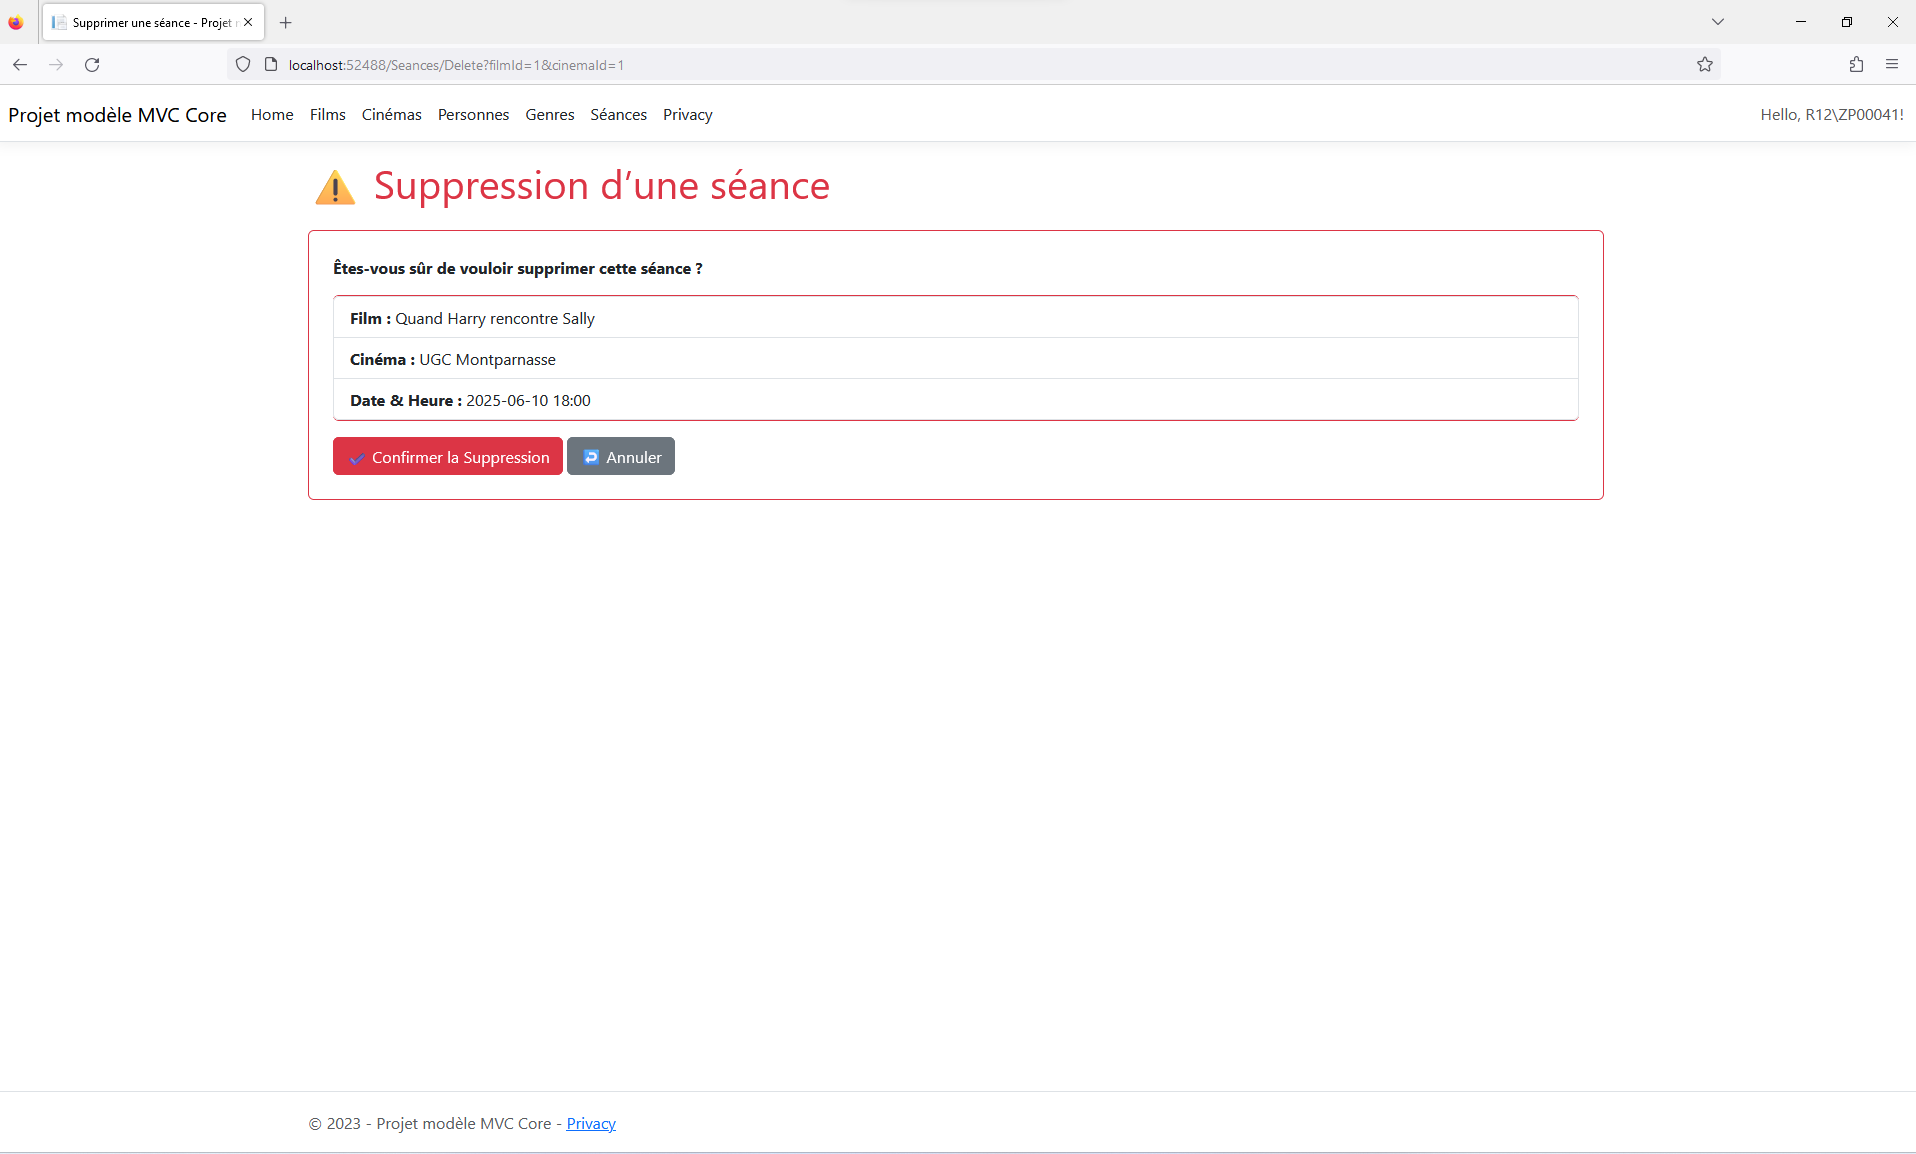Viewport: 1916px width, 1154px height.
Task: Open the Séances navigation link
Action: pos(618,115)
